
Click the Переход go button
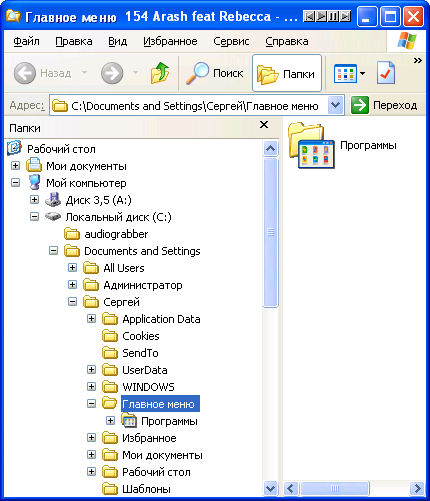384,105
